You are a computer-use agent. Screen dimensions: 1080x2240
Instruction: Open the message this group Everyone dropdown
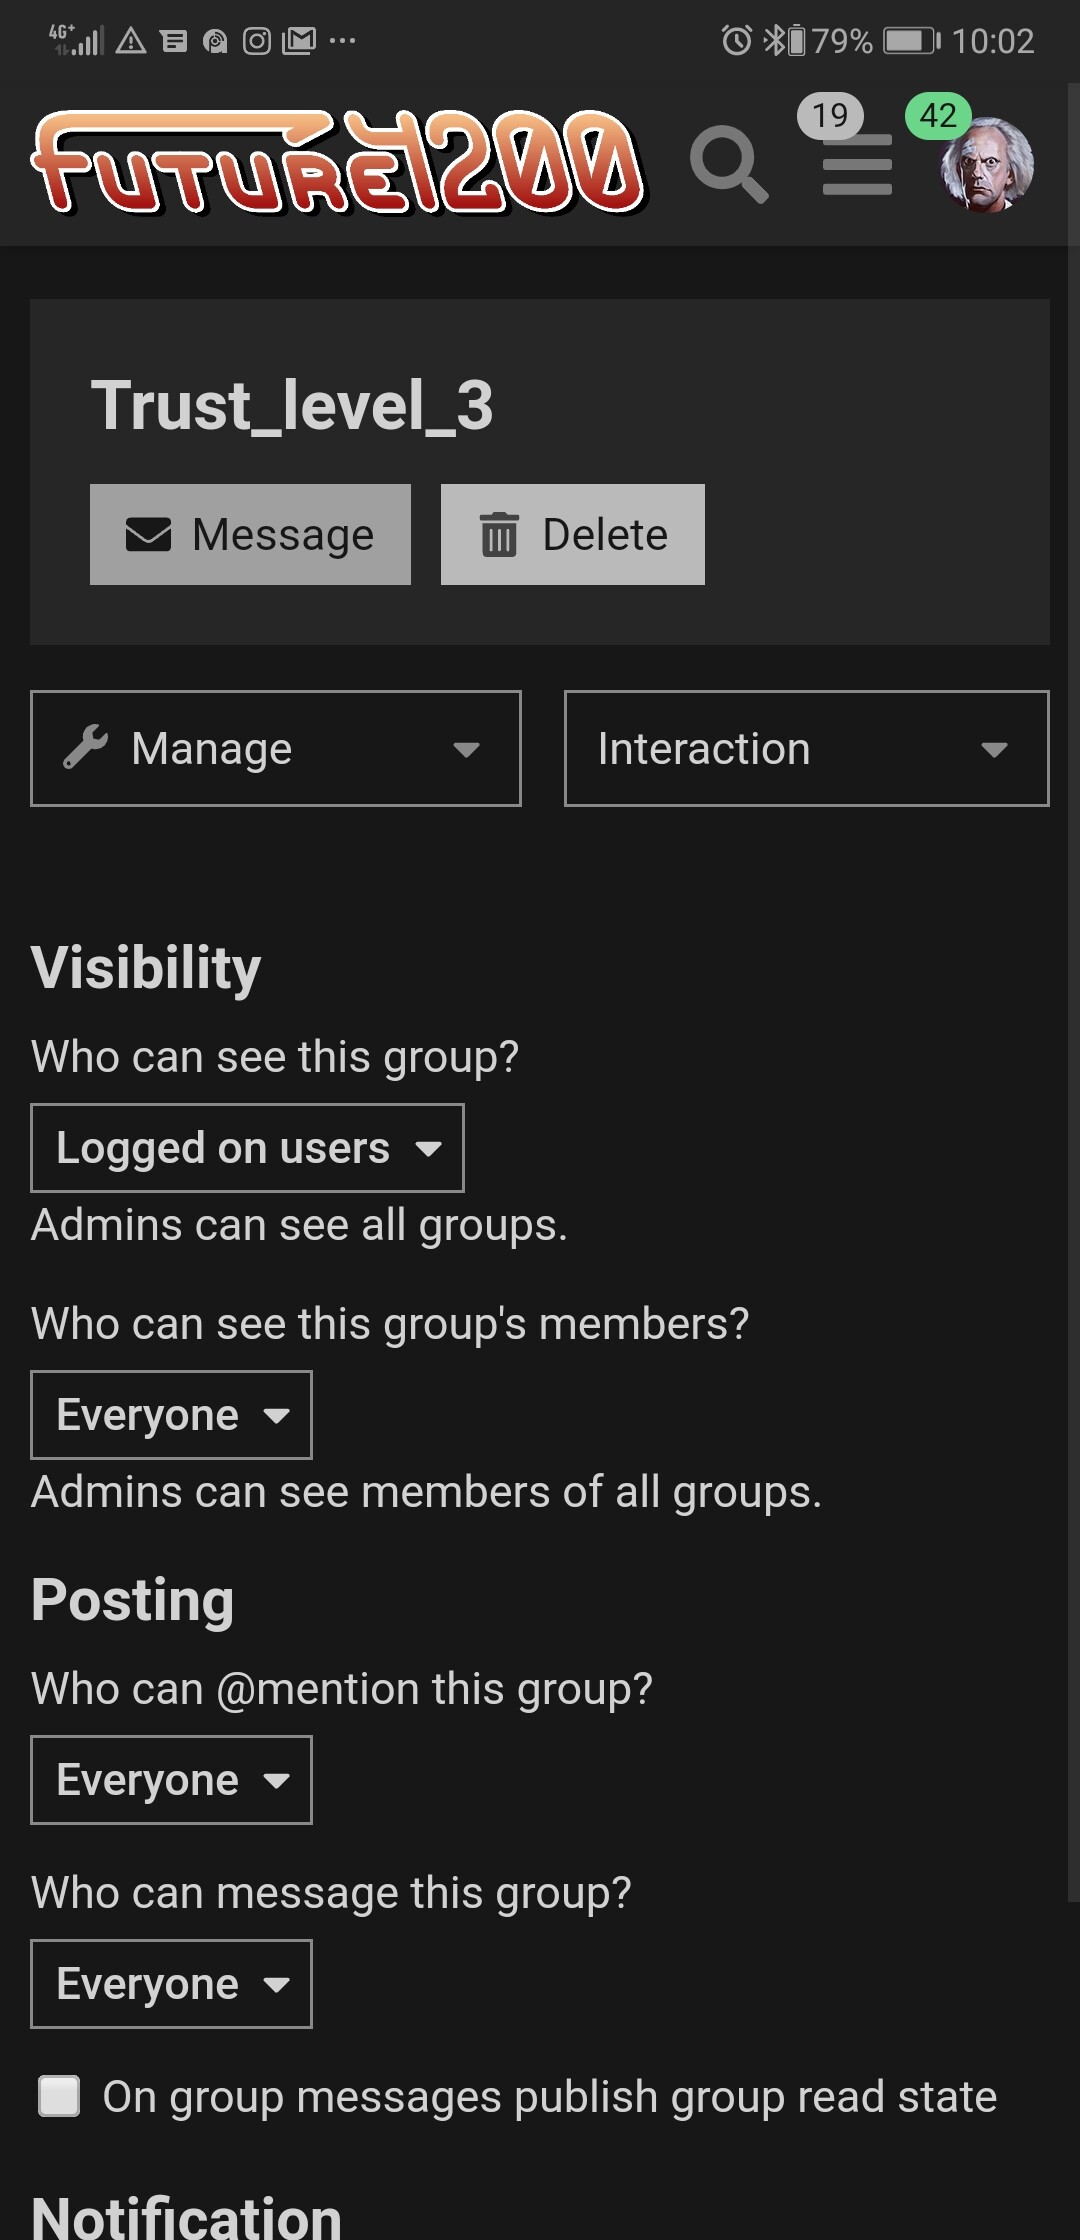[171, 1984]
